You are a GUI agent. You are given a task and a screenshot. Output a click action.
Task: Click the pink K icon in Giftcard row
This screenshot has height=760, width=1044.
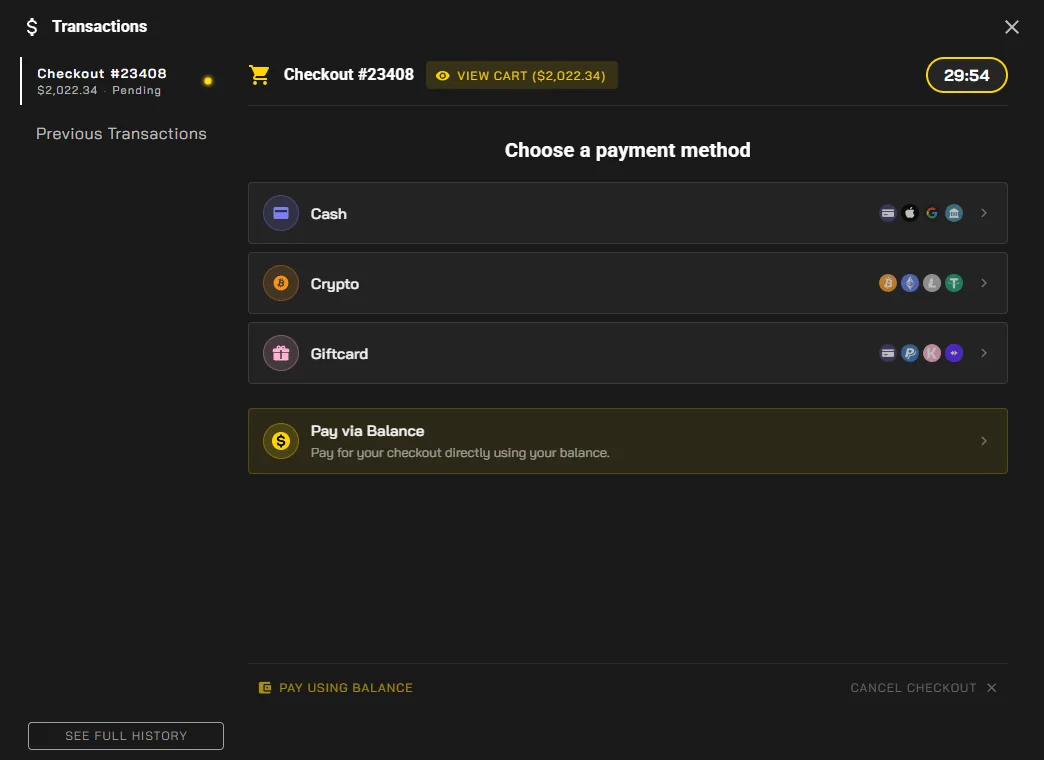[931, 353]
